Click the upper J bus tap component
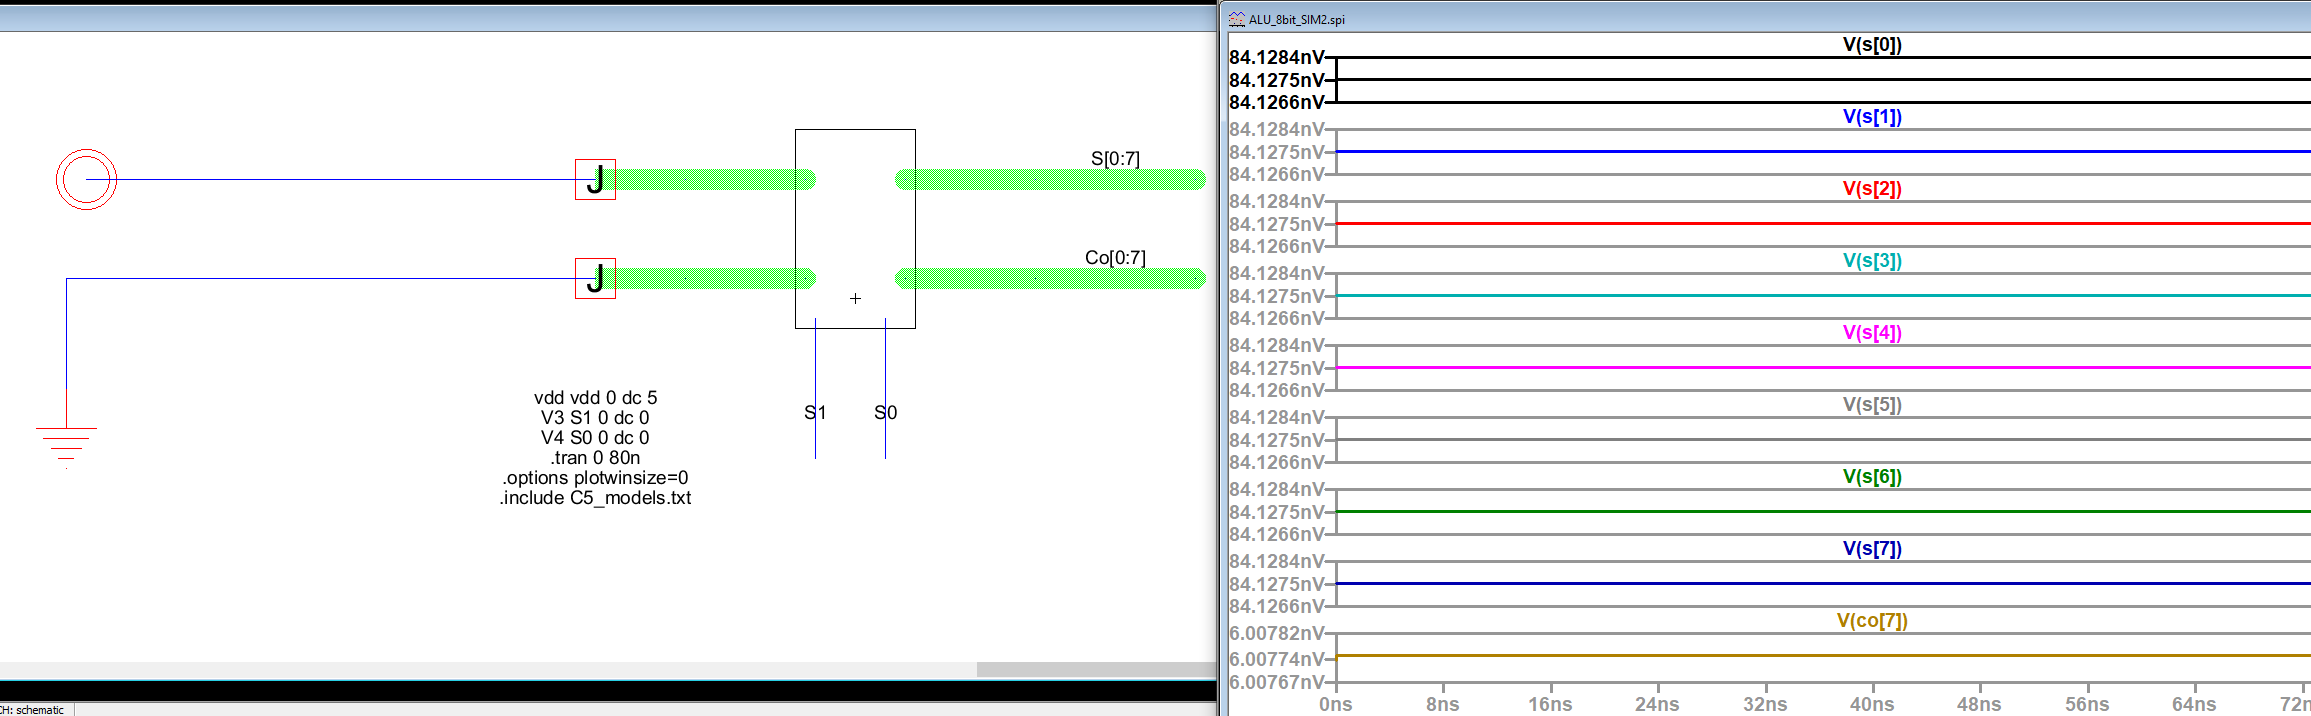Viewport: 2311px width, 716px height. [595, 180]
